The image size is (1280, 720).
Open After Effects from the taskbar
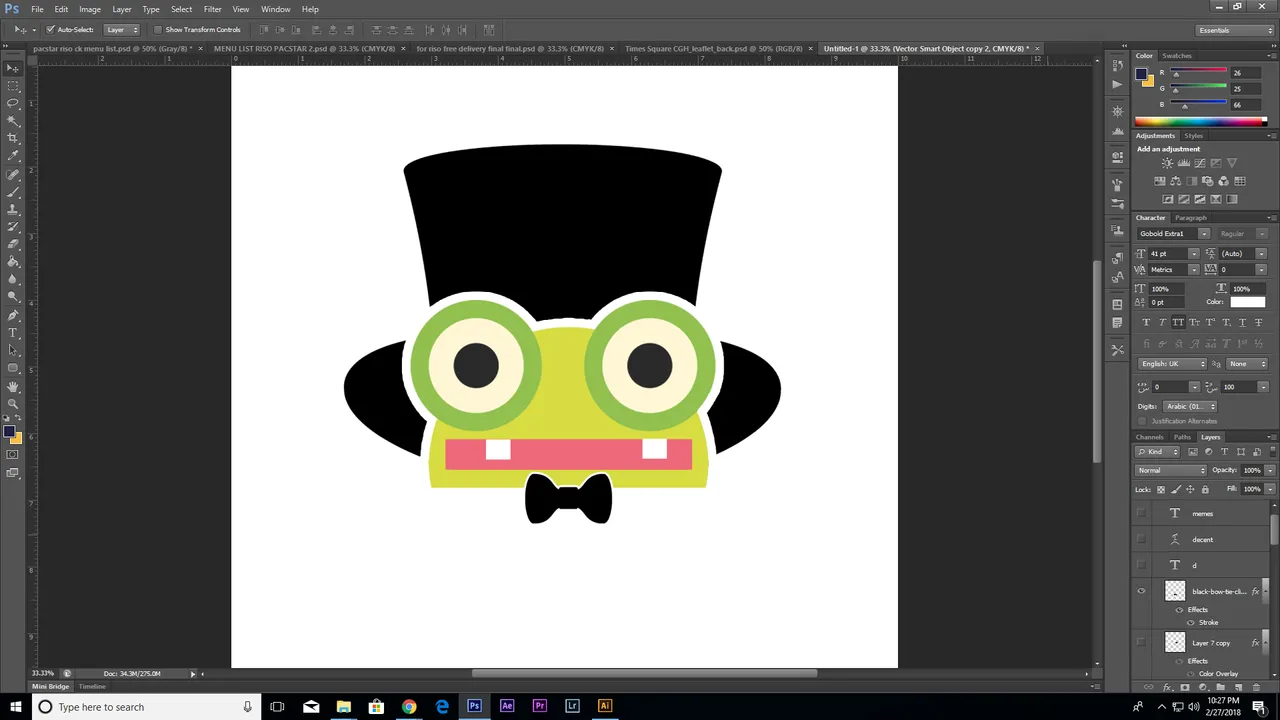click(507, 707)
